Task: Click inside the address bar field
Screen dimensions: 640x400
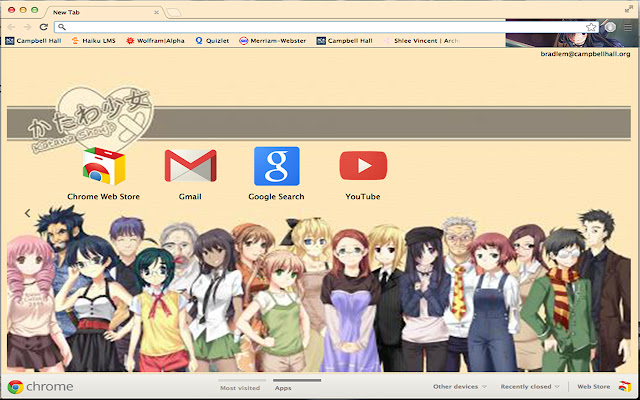Action: [x=327, y=27]
